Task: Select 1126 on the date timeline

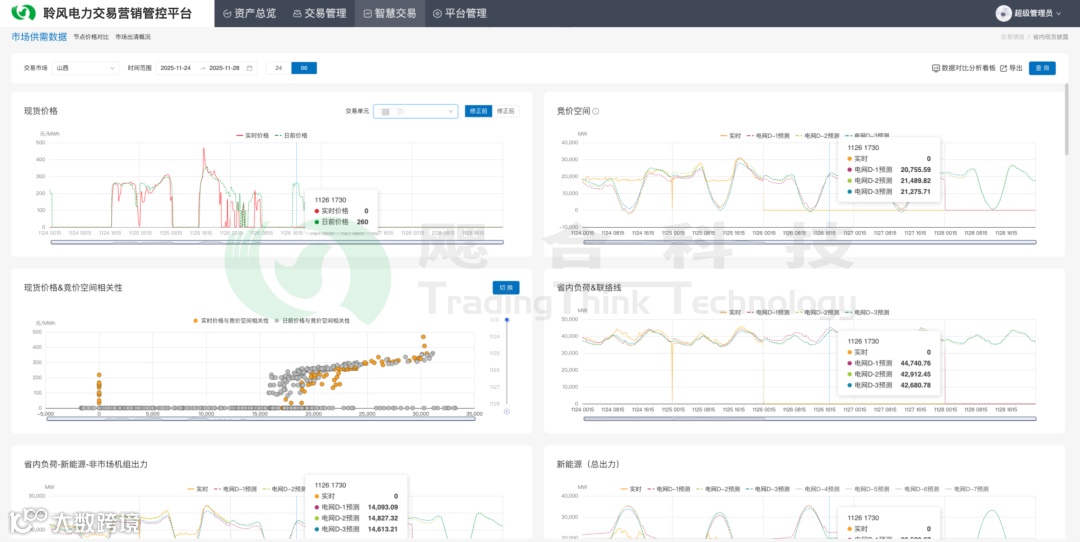Action: [x=495, y=371]
